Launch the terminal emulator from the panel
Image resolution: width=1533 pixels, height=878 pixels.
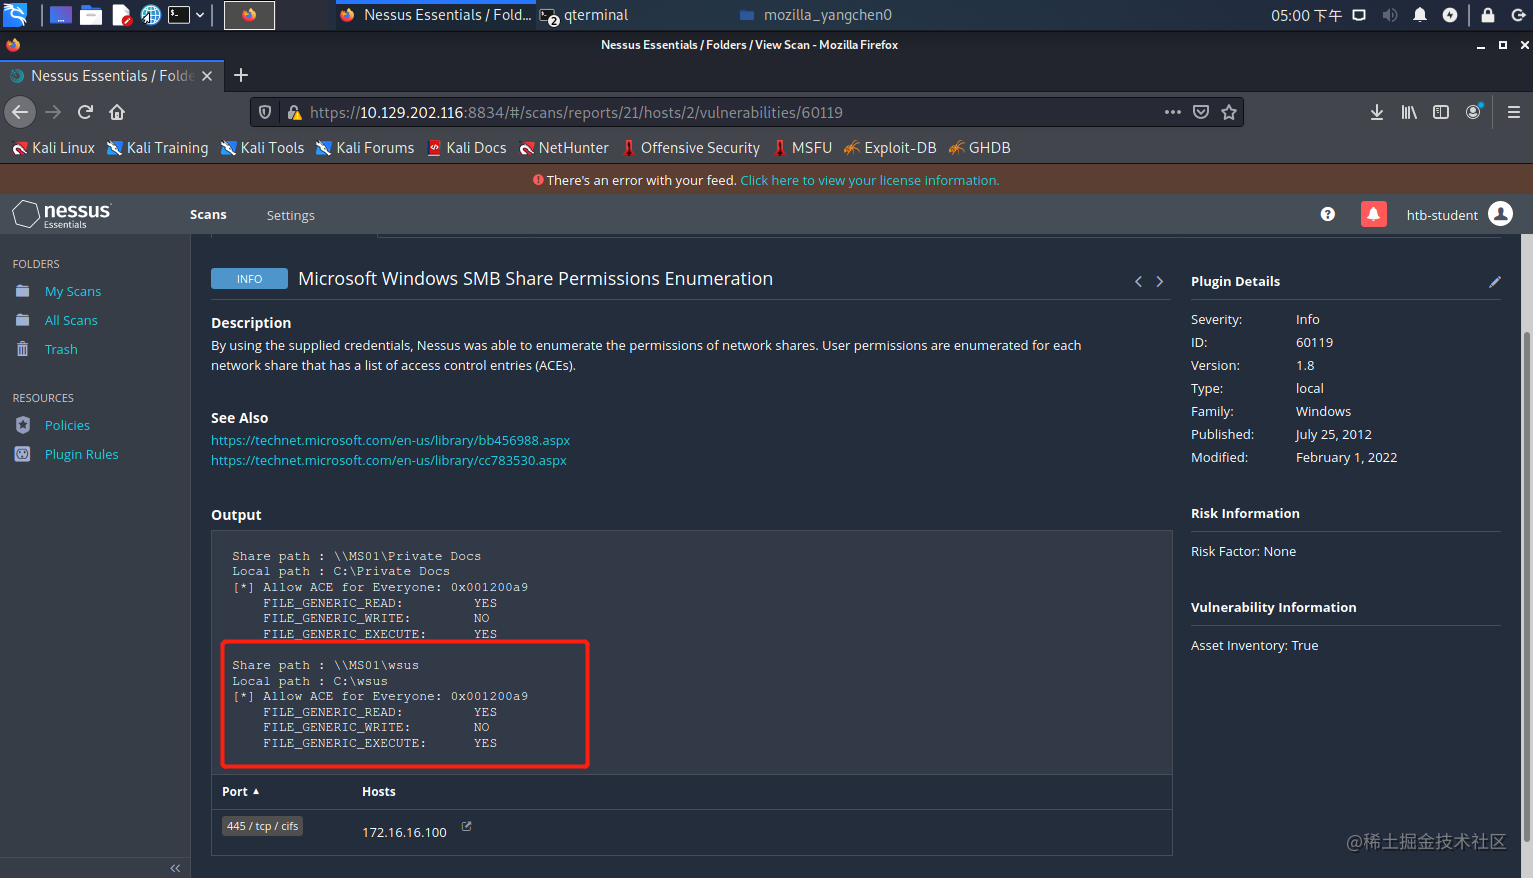click(x=179, y=15)
